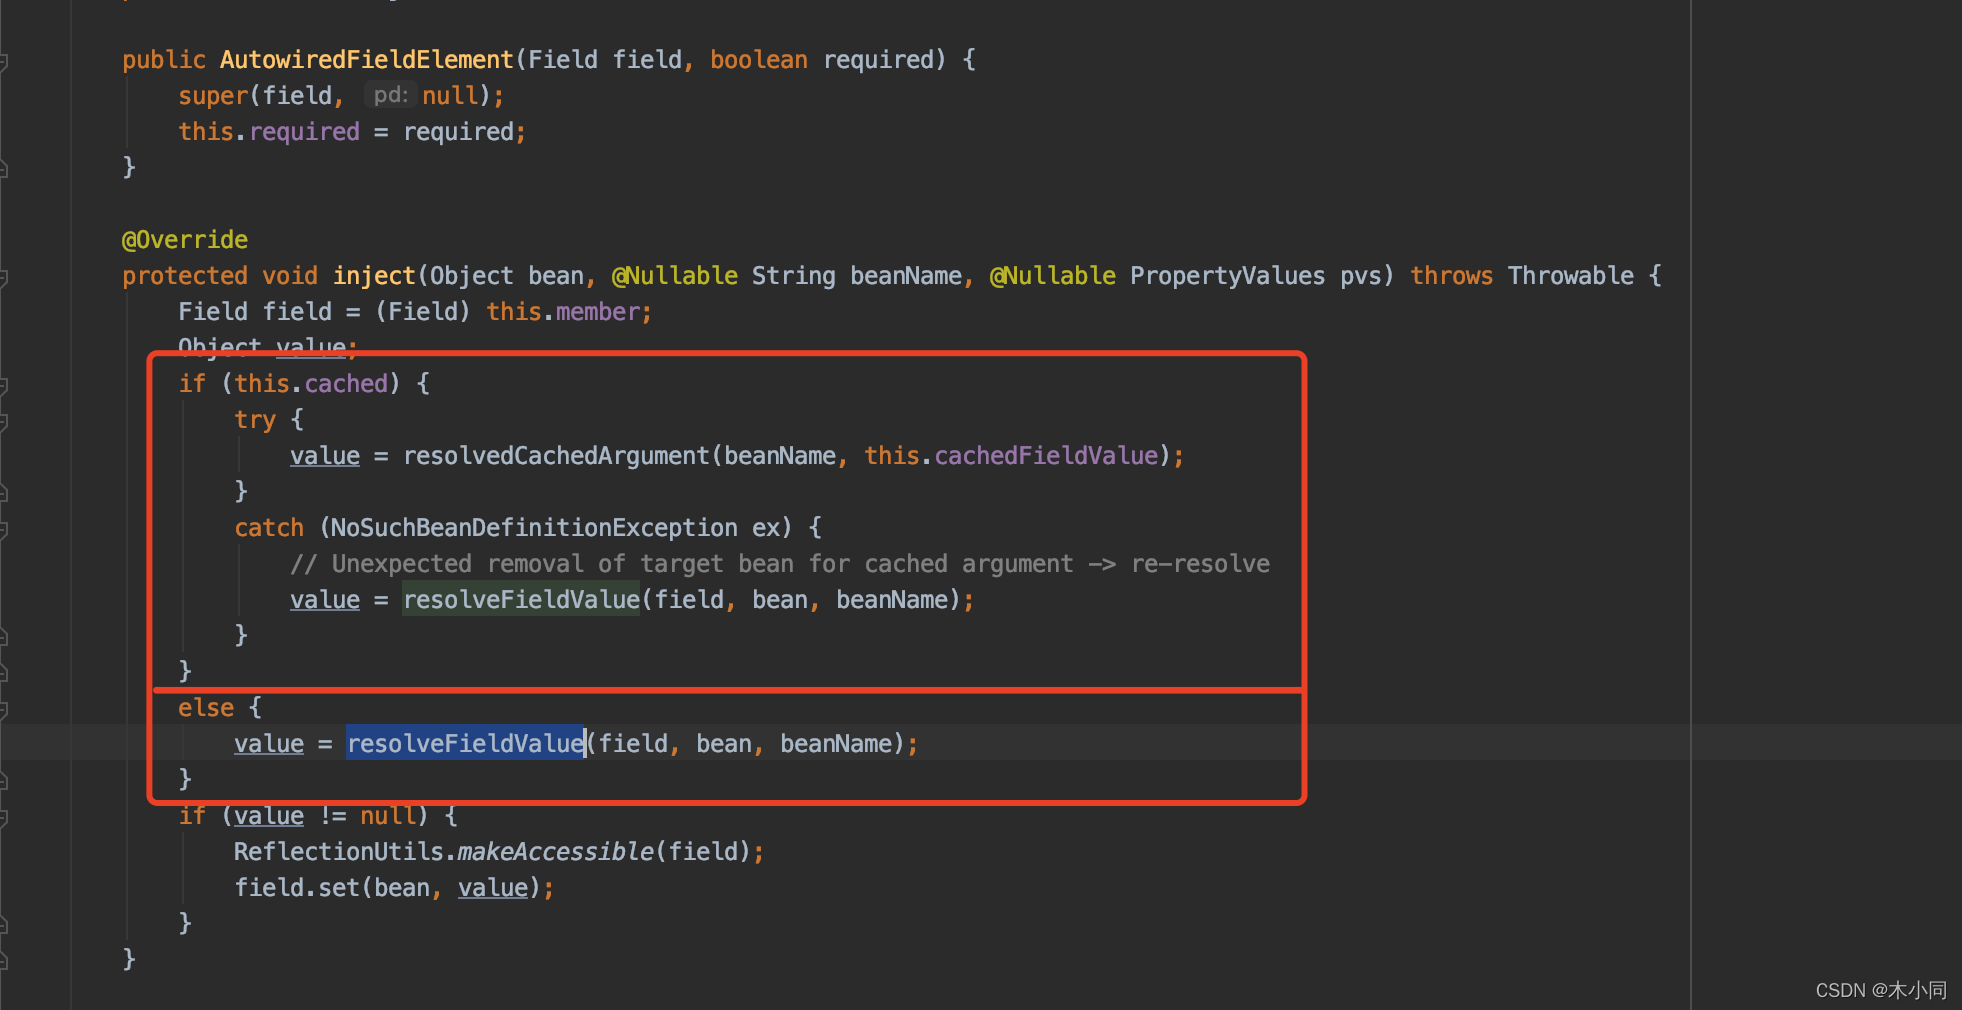Click value argument in field.set call
1962x1010 pixels.
pyautogui.click(x=493, y=888)
